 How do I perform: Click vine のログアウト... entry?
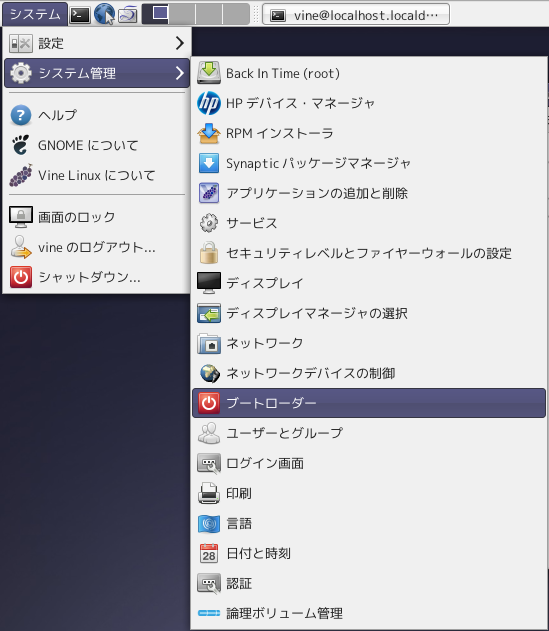[96, 247]
